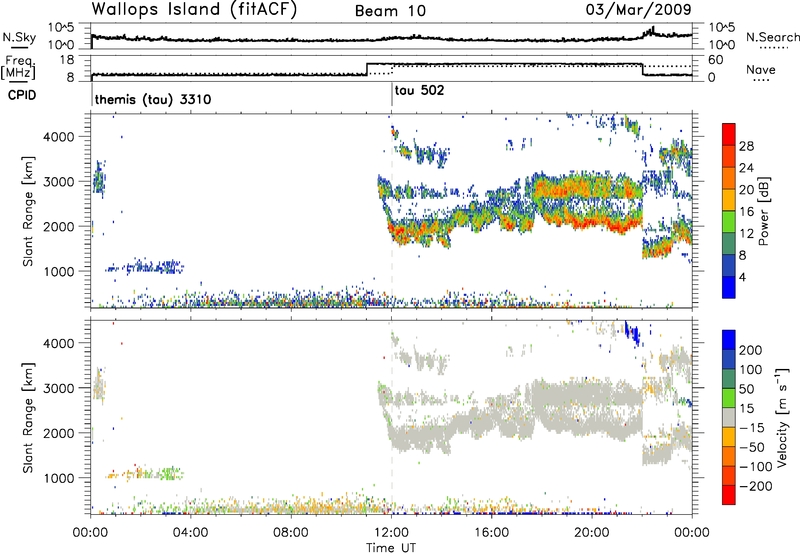This screenshot has width=800, height=554.
Task: Pick the yellow Velocity colorbar segment between -15 and -50
Action: [729, 437]
